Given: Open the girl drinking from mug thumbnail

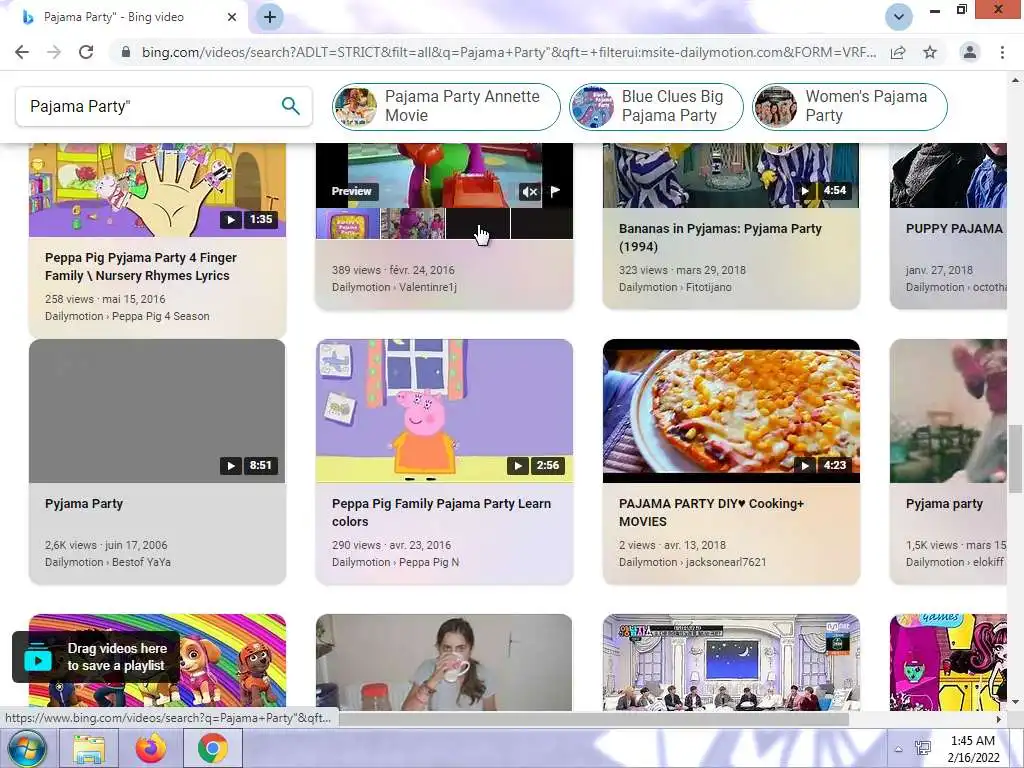Looking at the screenshot, I should click(444, 662).
